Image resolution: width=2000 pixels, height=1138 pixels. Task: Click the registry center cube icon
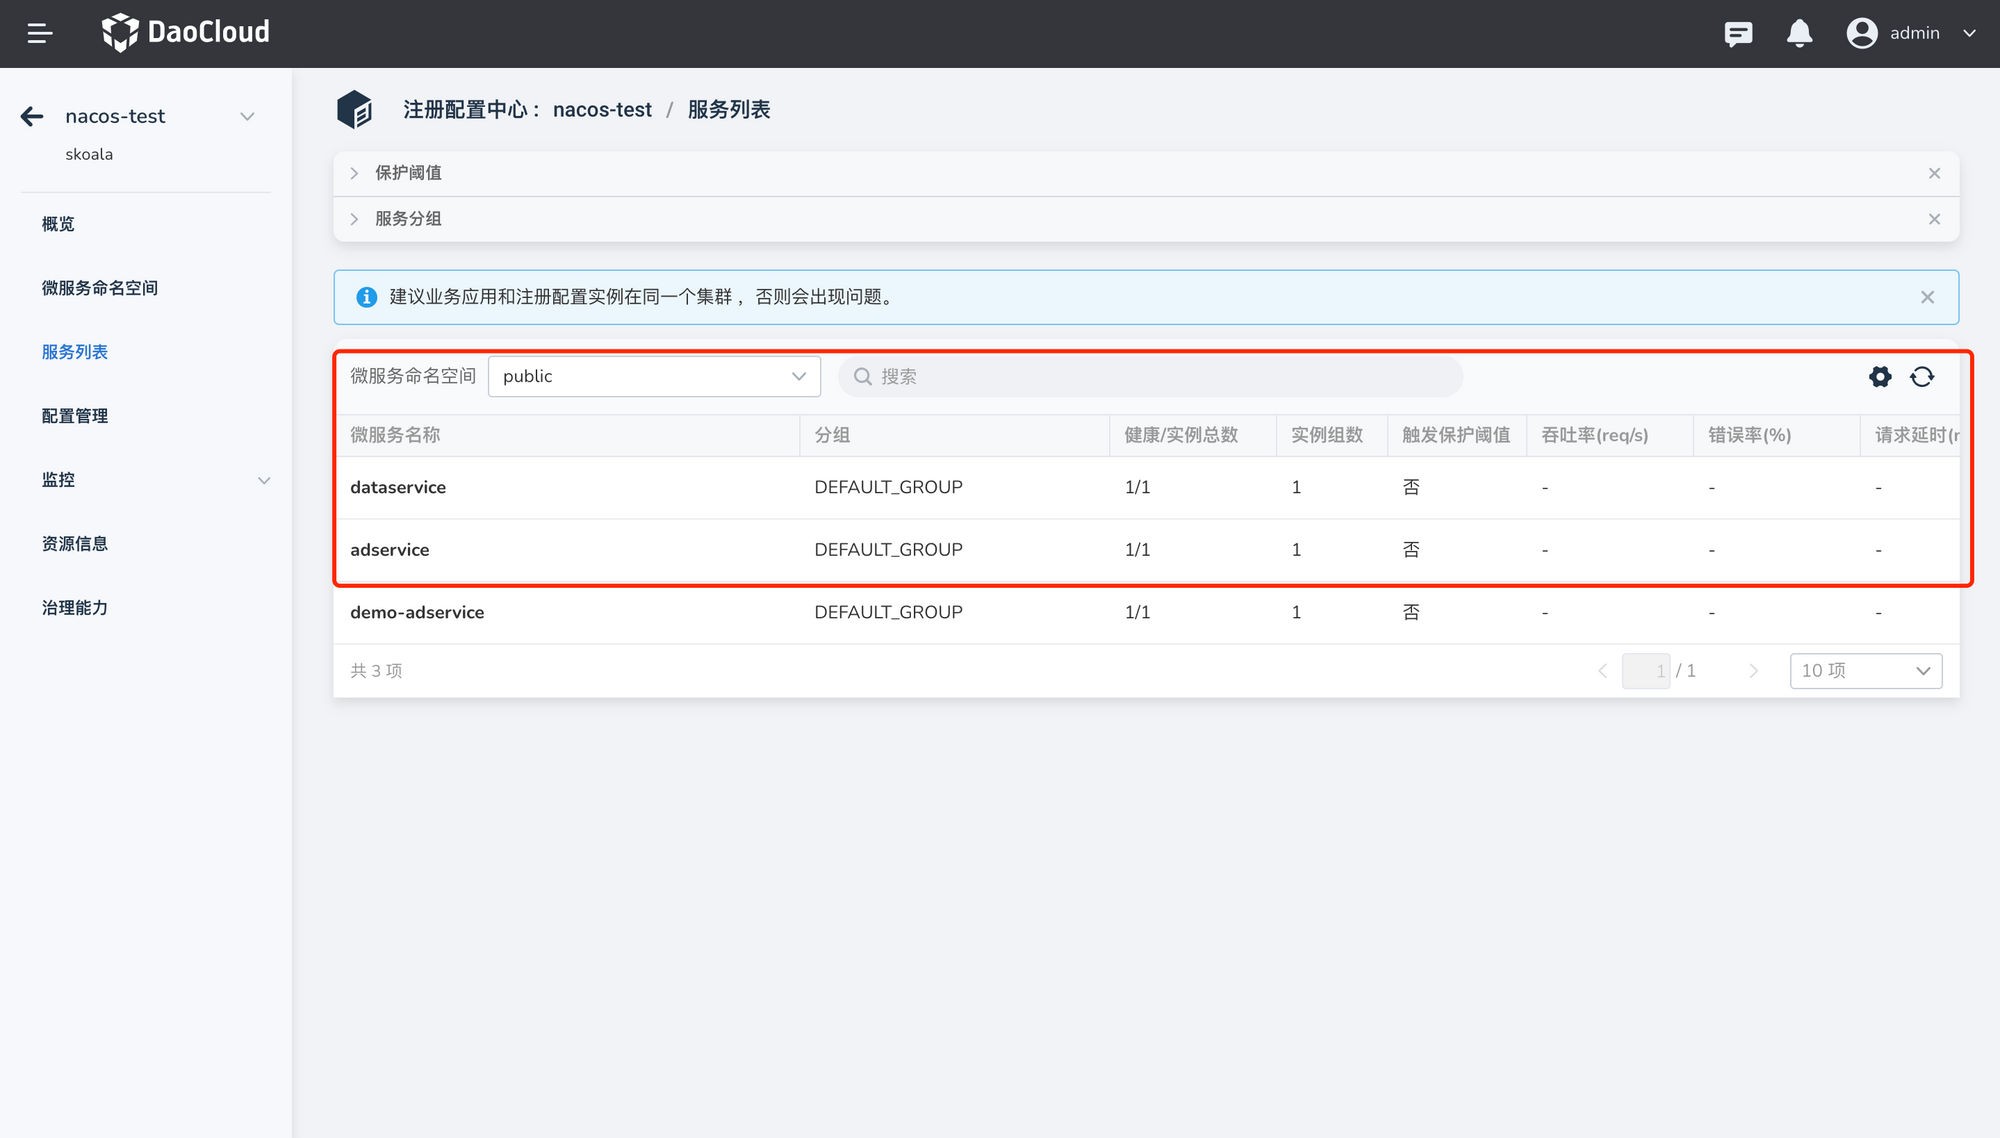[x=354, y=110]
